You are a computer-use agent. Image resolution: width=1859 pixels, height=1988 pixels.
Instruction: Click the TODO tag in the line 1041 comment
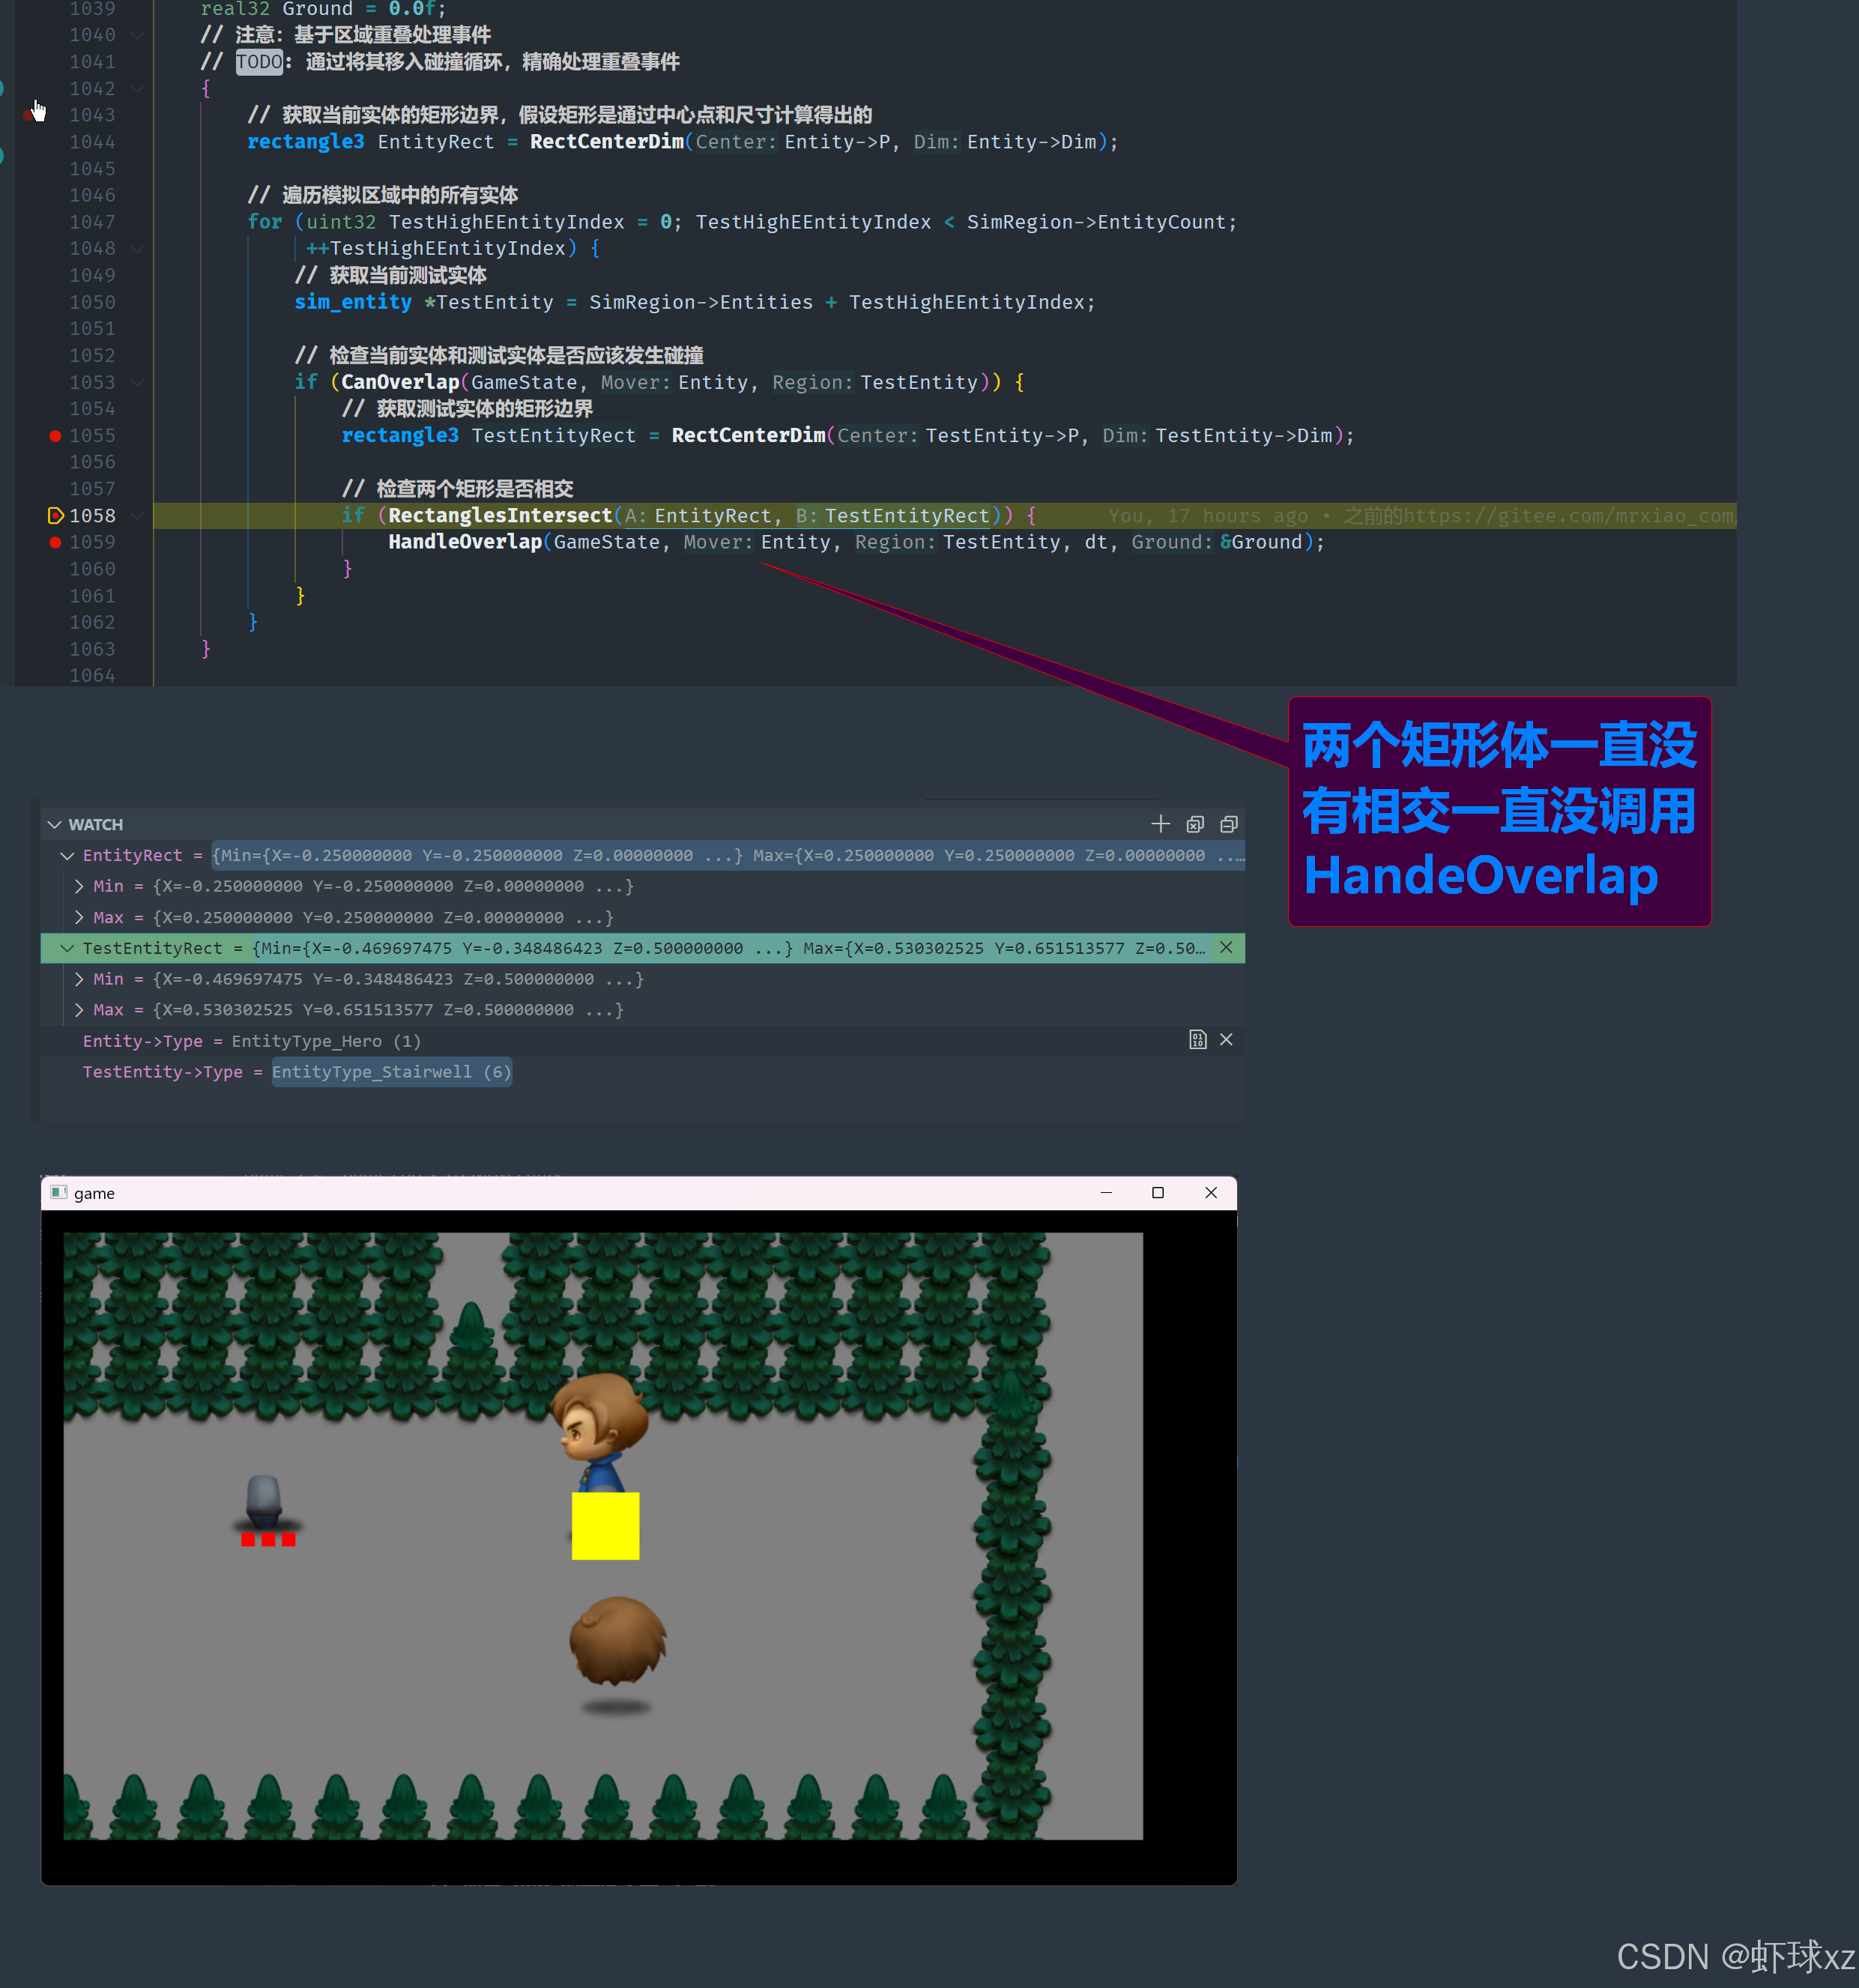259,62
